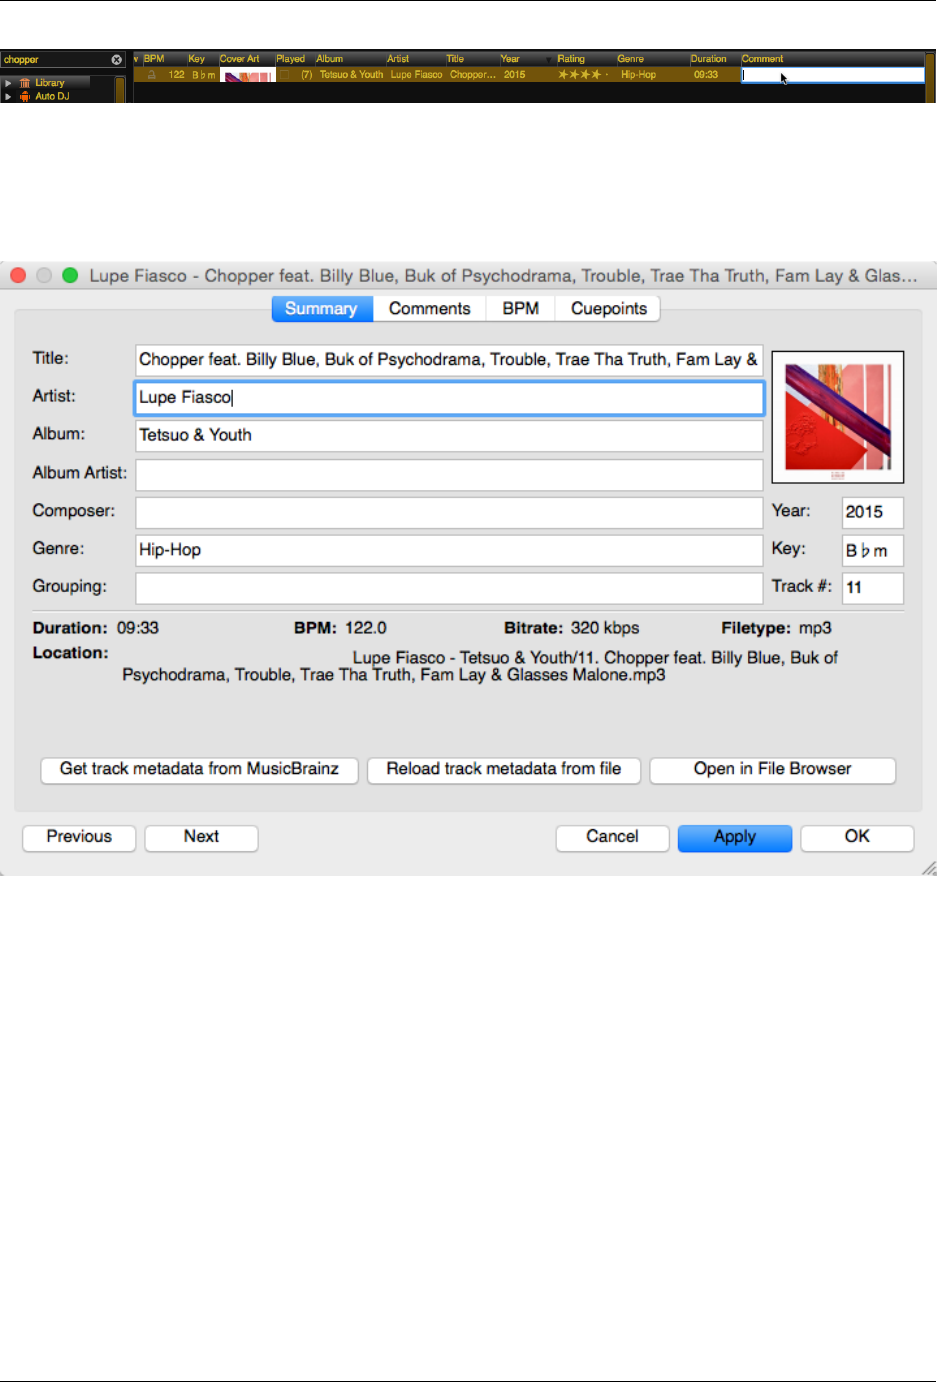This screenshot has height=1382, width=937.
Task: Click the large album cover art image
Action: pos(838,417)
